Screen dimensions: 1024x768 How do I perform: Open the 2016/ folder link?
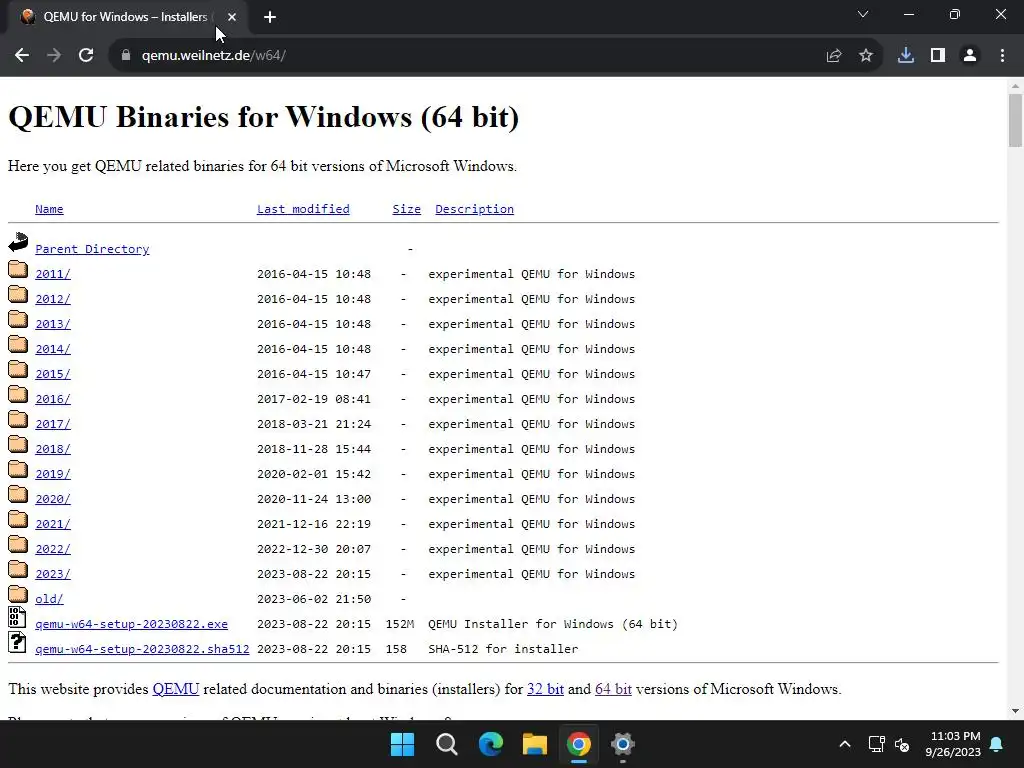53,399
